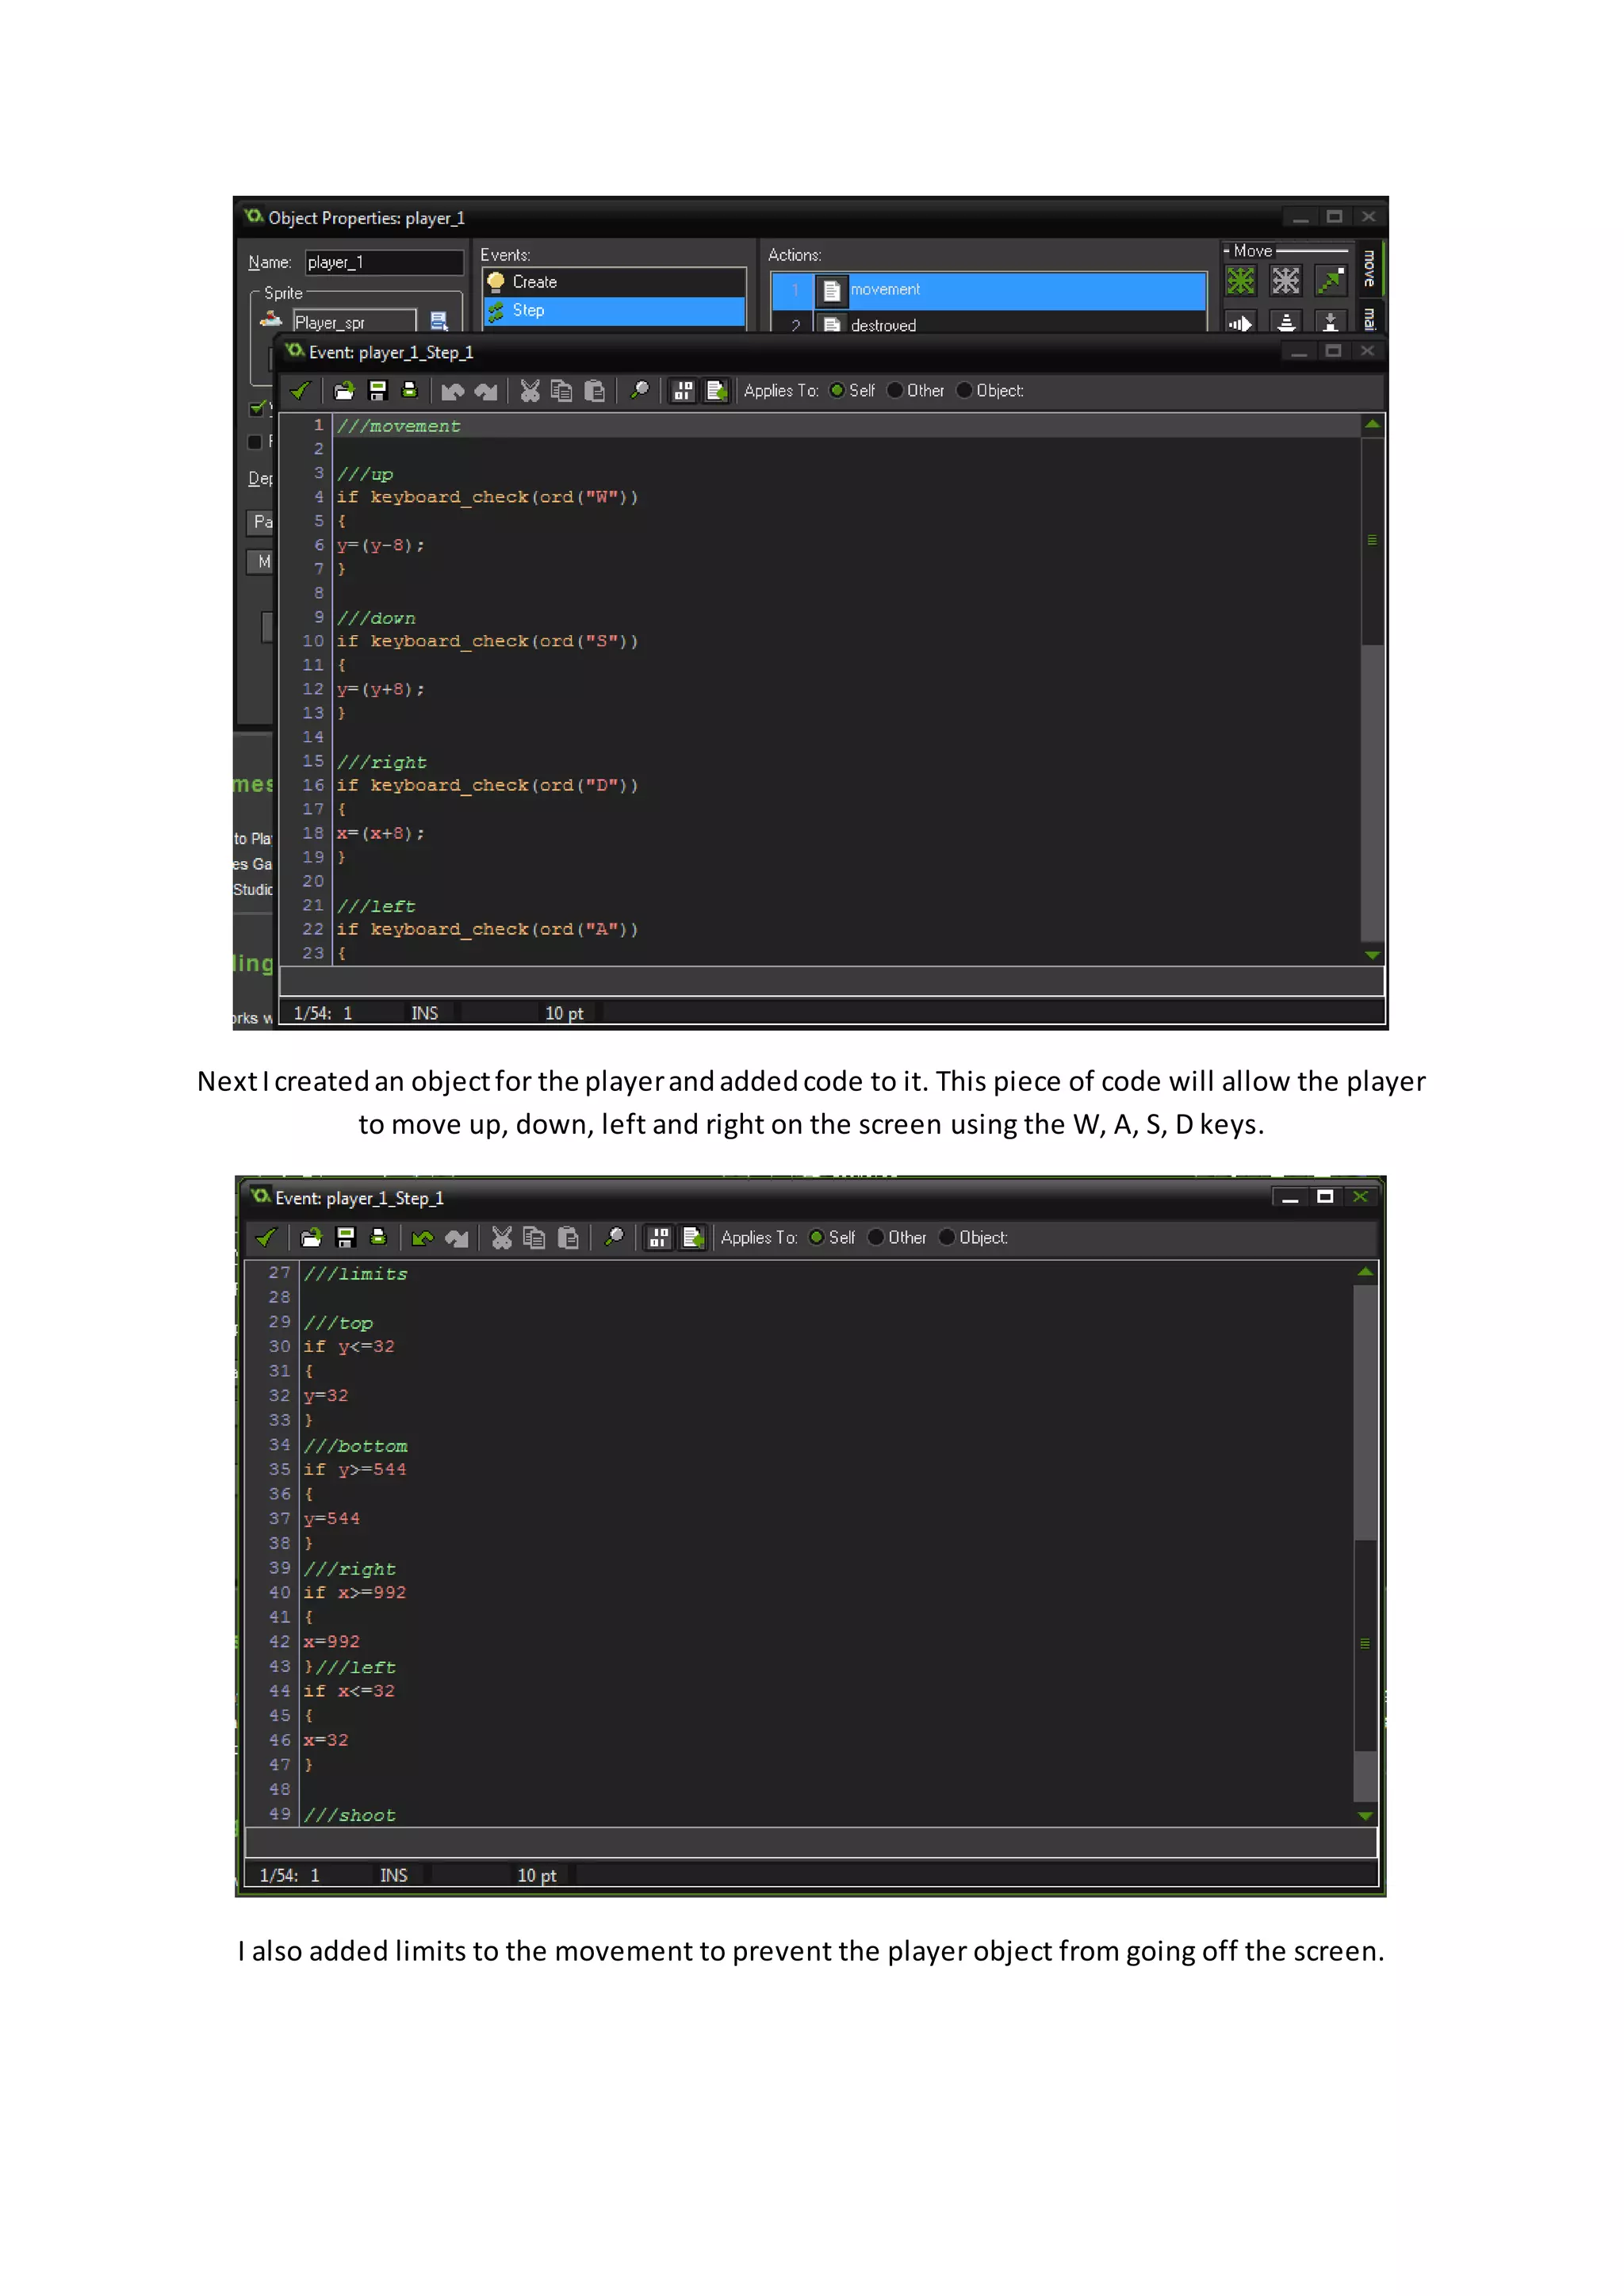Screen dimensions: 1624x2296
Task: Save the script in the ///limits code editor
Action: (345, 1238)
